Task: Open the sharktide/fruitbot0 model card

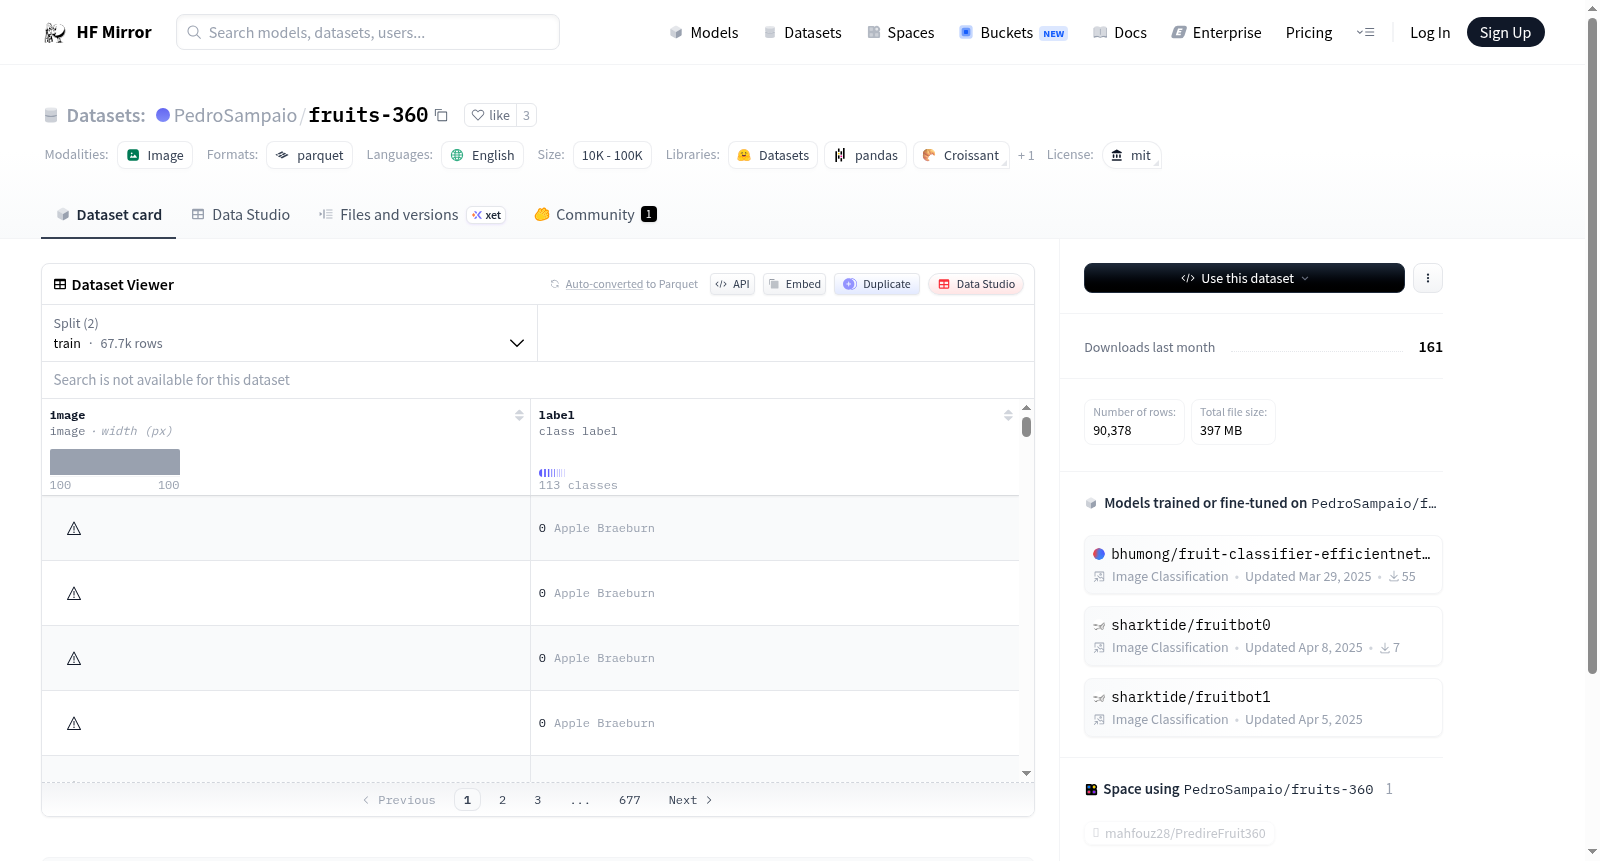Action: pos(1263,636)
